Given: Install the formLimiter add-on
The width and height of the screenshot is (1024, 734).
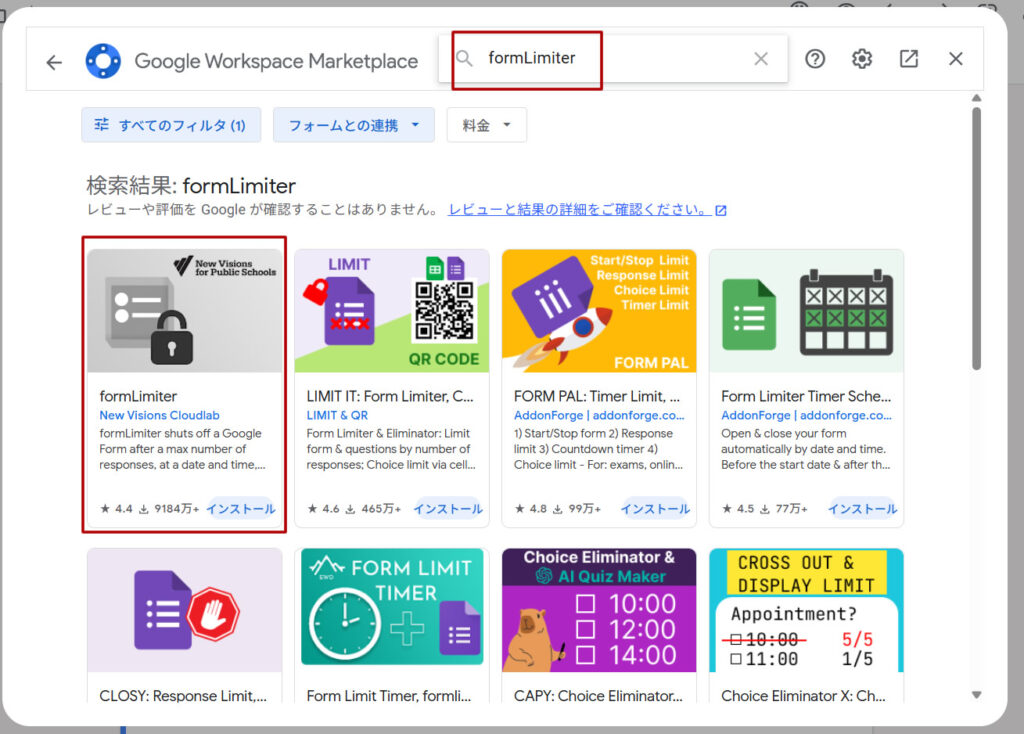Looking at the screenshot, I should 241,509.
